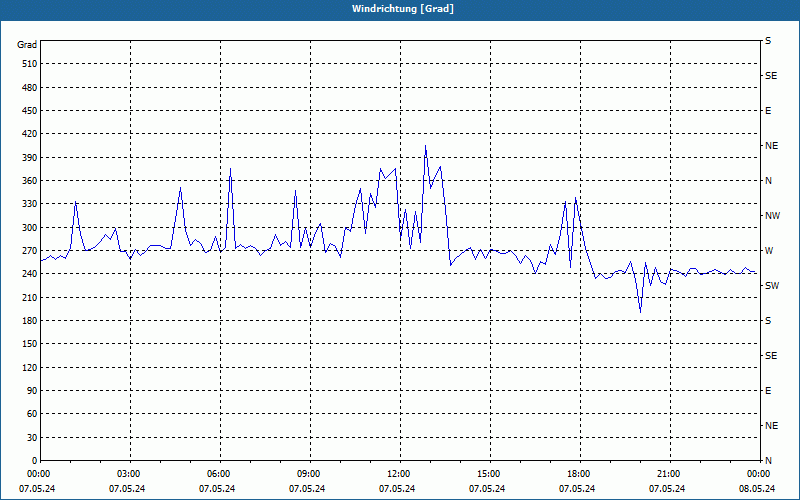Click the 07.05.24 date under 12:00

(397, 489)
